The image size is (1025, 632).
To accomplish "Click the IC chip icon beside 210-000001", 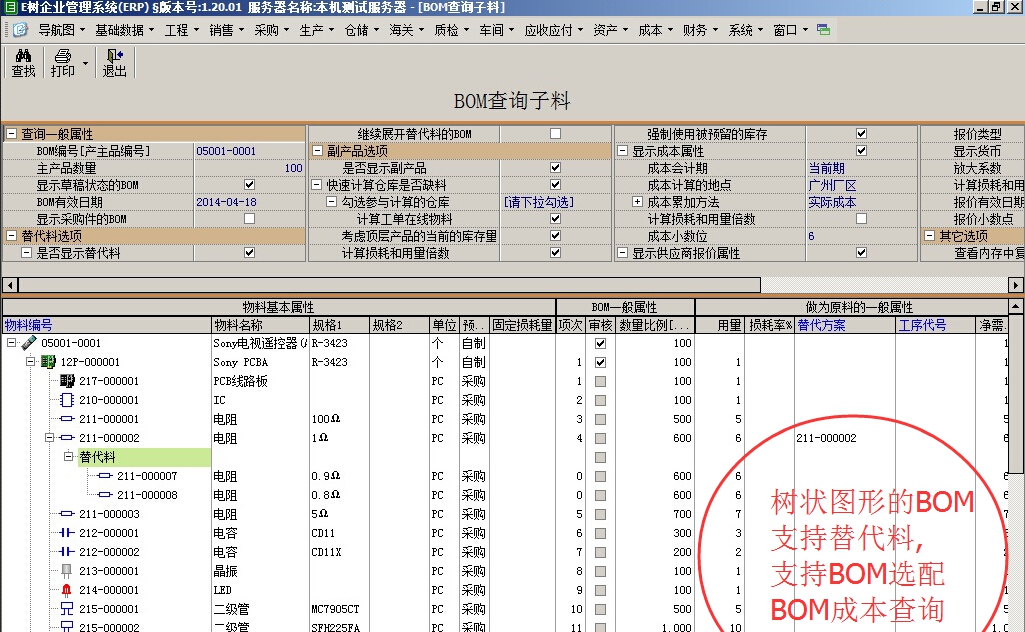I will coord(66,400).
